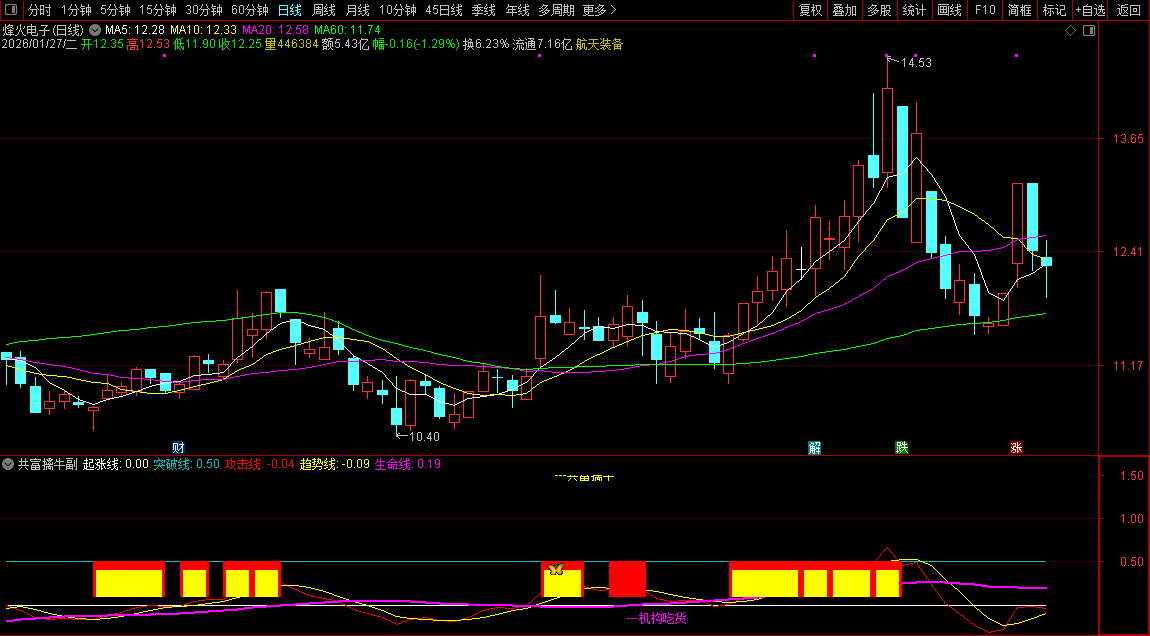Click the 解 event marker icon
The height and width of the screenshot is (636, 1150).
coord(815,447)
